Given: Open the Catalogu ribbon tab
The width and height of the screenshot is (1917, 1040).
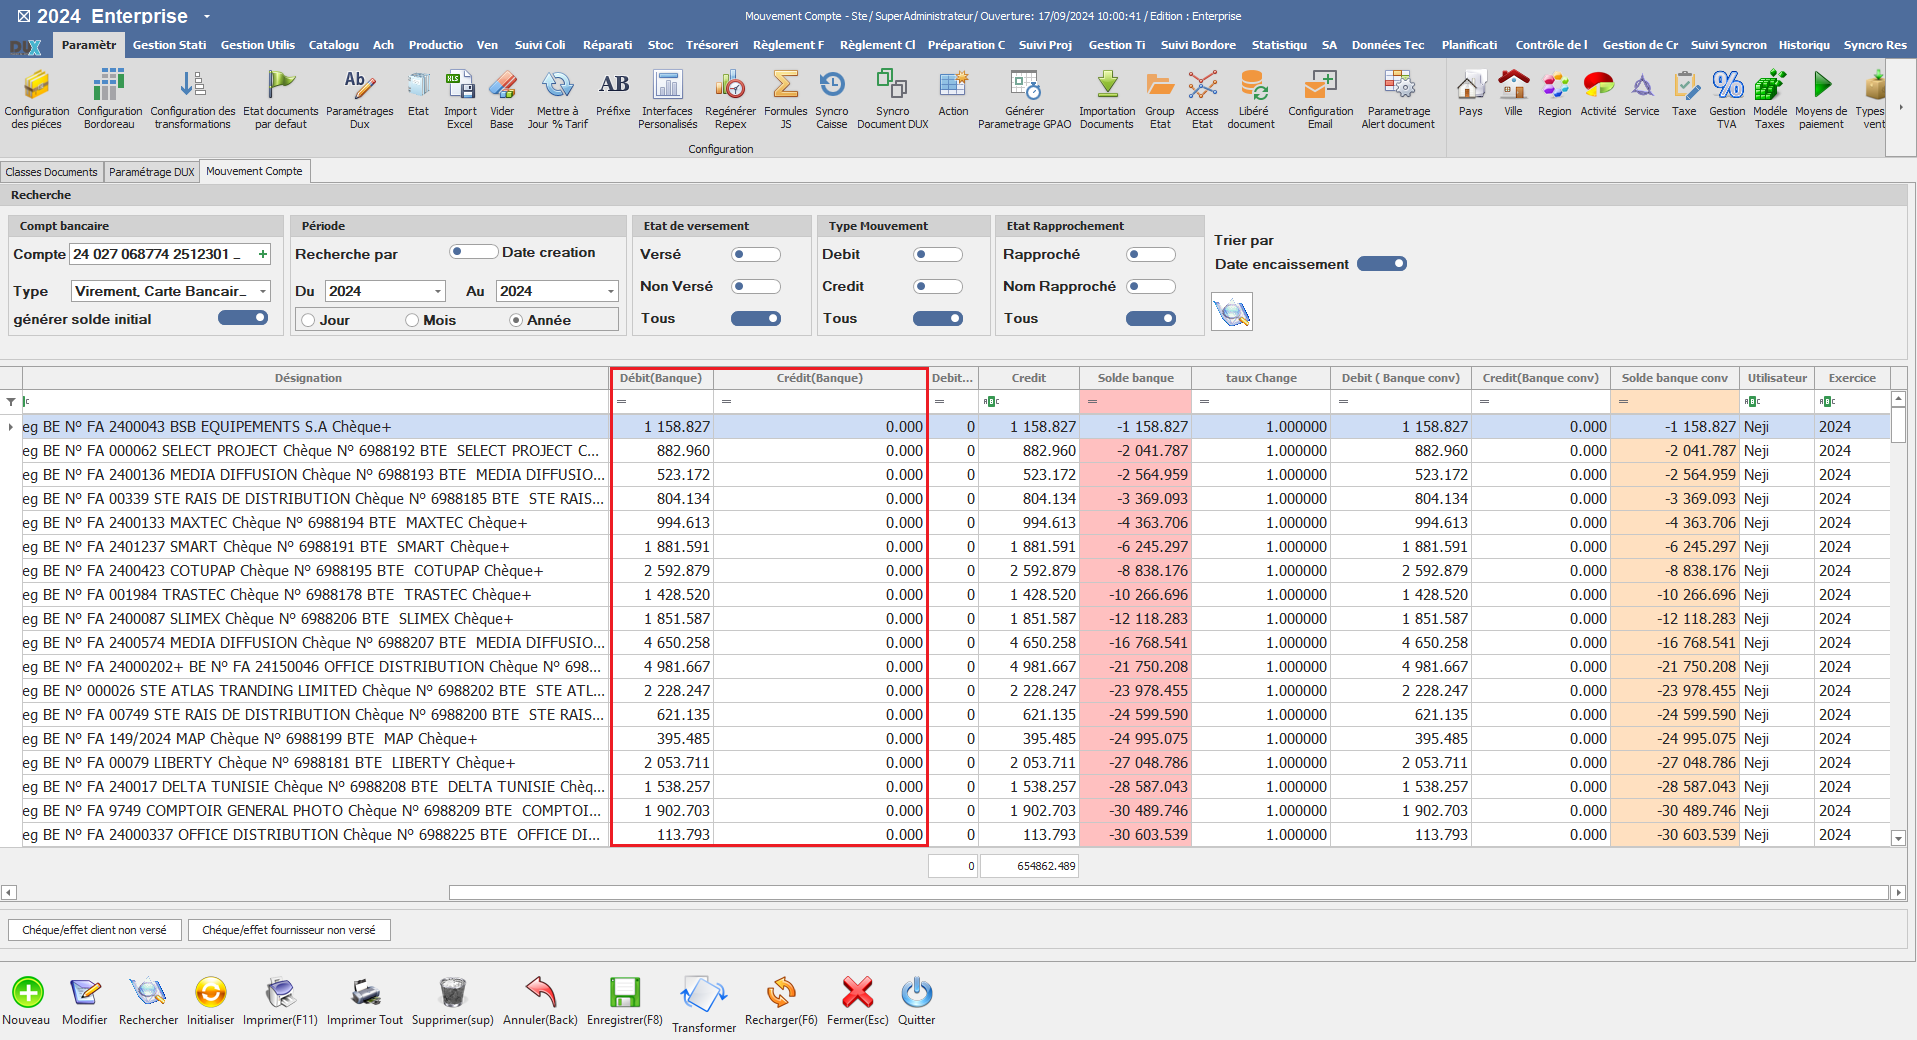Looking at the screenshot, I should 334,45.
